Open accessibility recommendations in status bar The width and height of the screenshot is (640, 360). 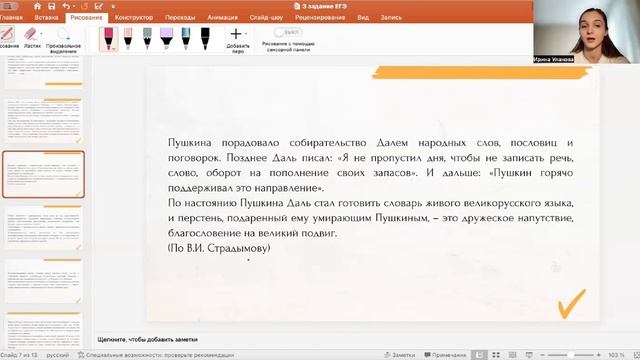(x=156, y=355)
